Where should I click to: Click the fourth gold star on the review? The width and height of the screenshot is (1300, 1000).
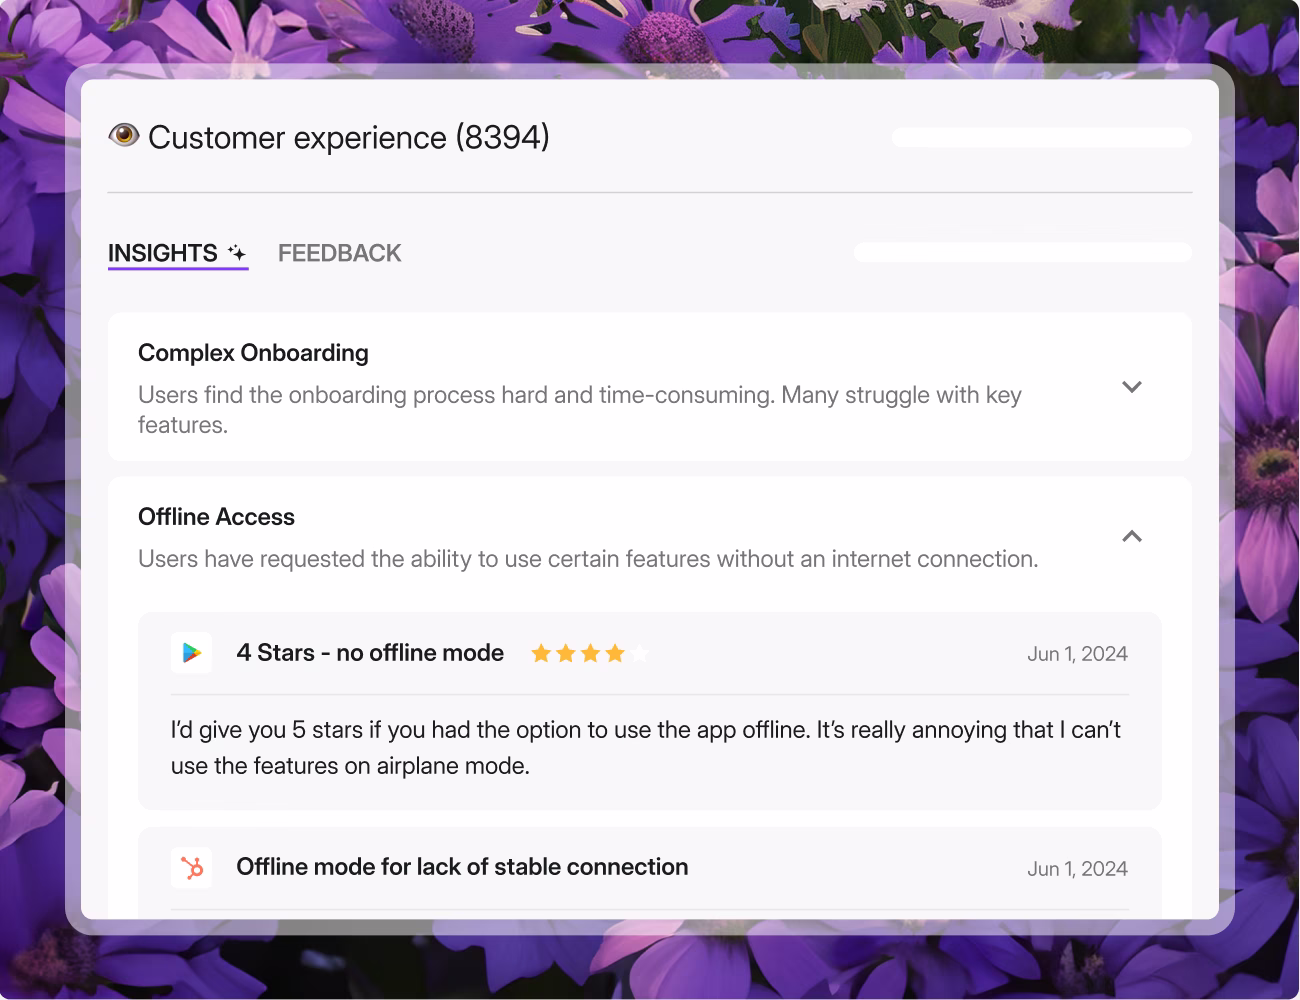pyautogui.click(x=614, y=653)
